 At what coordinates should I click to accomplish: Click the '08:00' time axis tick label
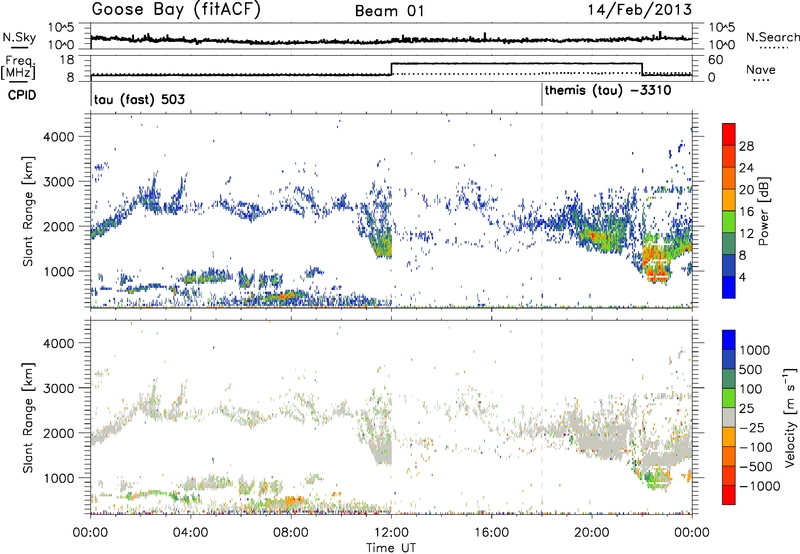pos(291,533)
